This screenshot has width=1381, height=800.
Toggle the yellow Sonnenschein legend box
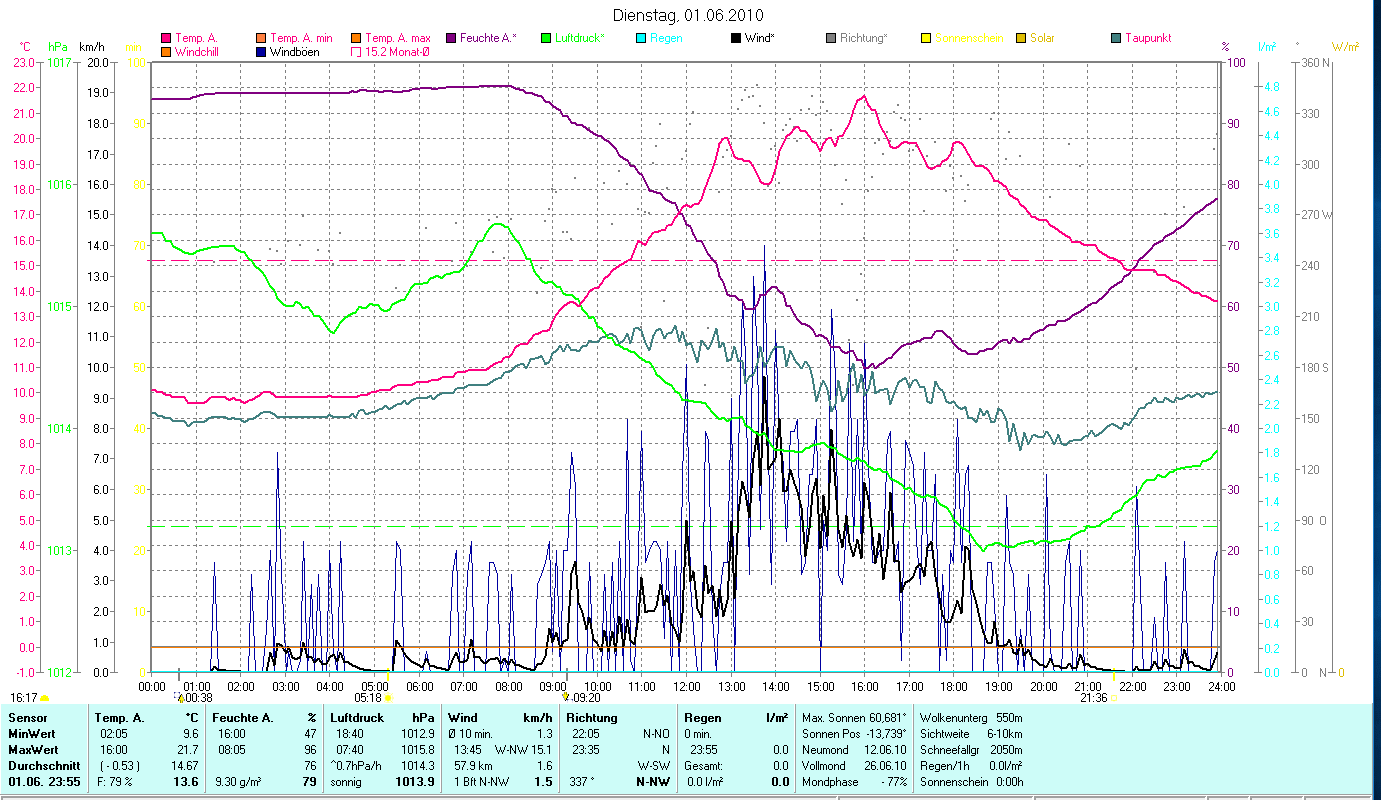(x=926, y=38)
